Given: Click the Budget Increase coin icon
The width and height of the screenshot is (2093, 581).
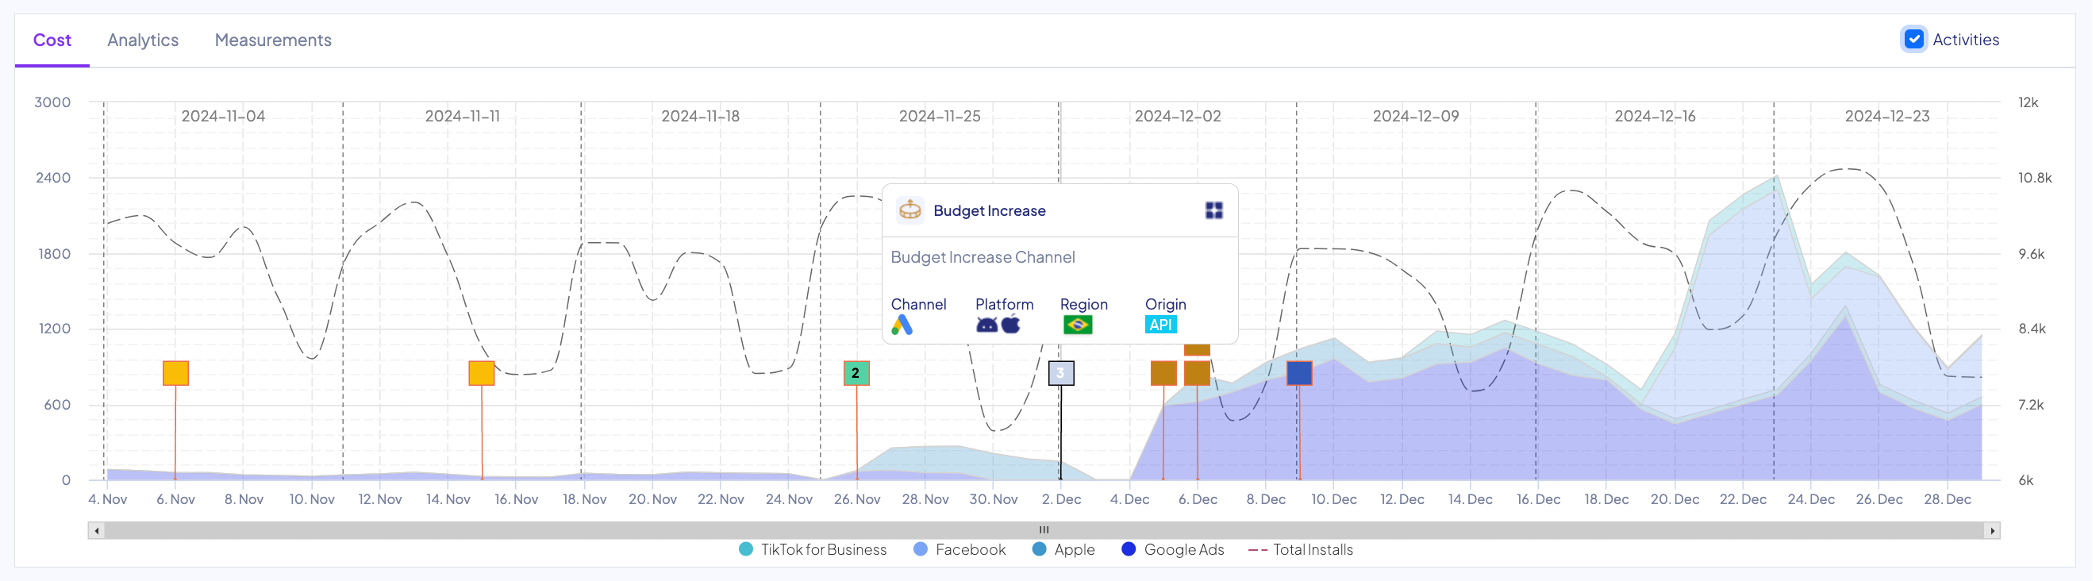Looking at the screenshot, I should (x=910, y=210).
